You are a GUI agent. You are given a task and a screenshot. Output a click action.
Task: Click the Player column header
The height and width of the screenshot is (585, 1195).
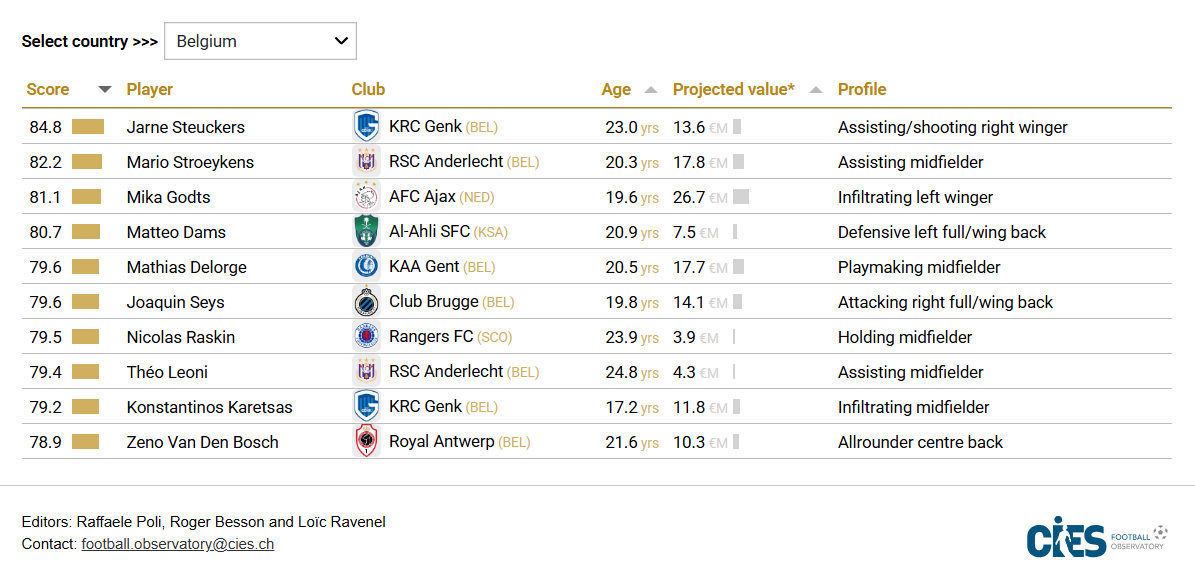(x=150, y=89)
